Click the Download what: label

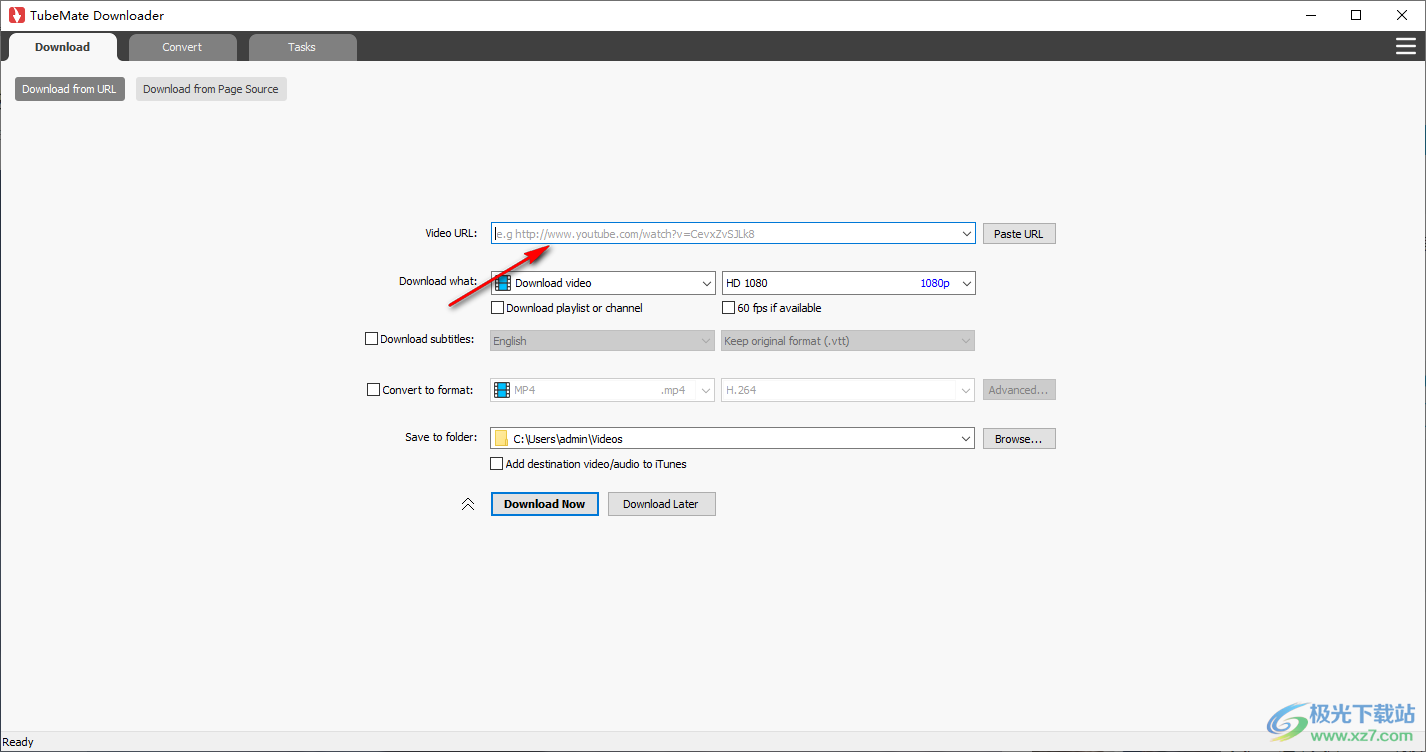pyautogui.click(x=438, y=281)
